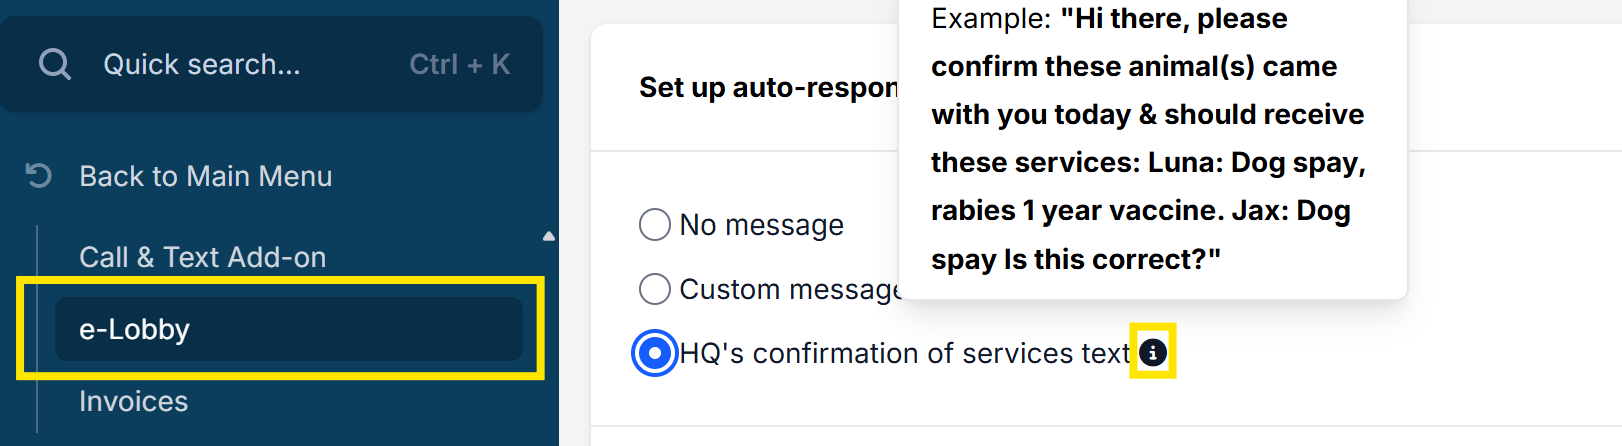Screen dimensions: 1622x446
Task: Click the info icon beside HQ's confirmation text
Action: click(x=1153, y=352)
